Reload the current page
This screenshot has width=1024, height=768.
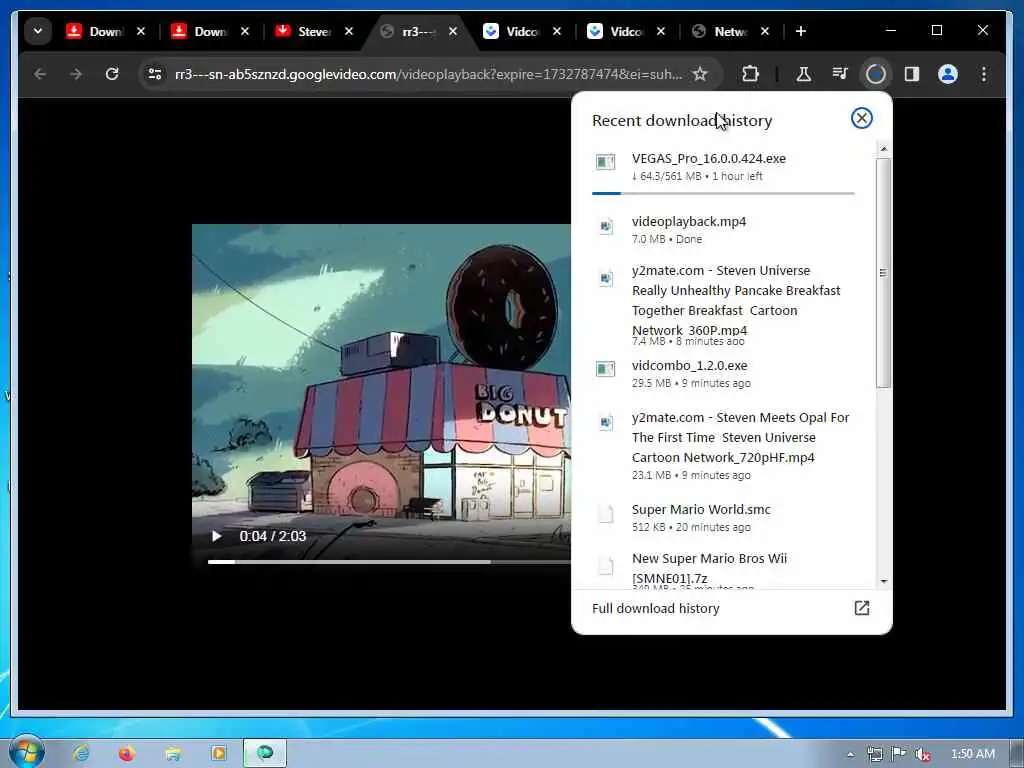click(112, 74)
